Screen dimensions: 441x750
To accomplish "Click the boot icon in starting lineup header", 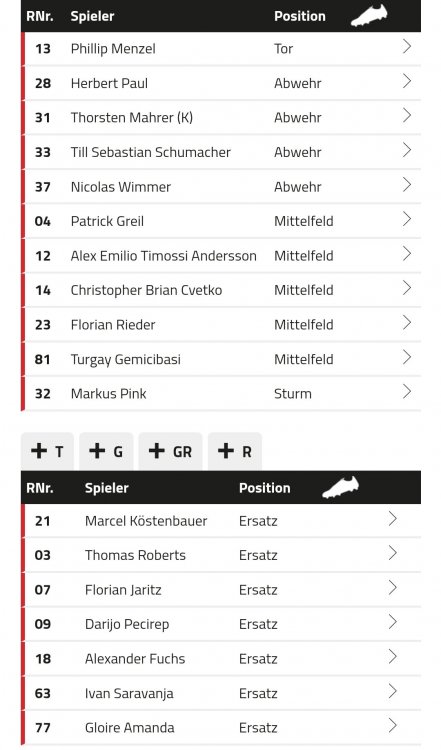I will [x=369, y=15].
